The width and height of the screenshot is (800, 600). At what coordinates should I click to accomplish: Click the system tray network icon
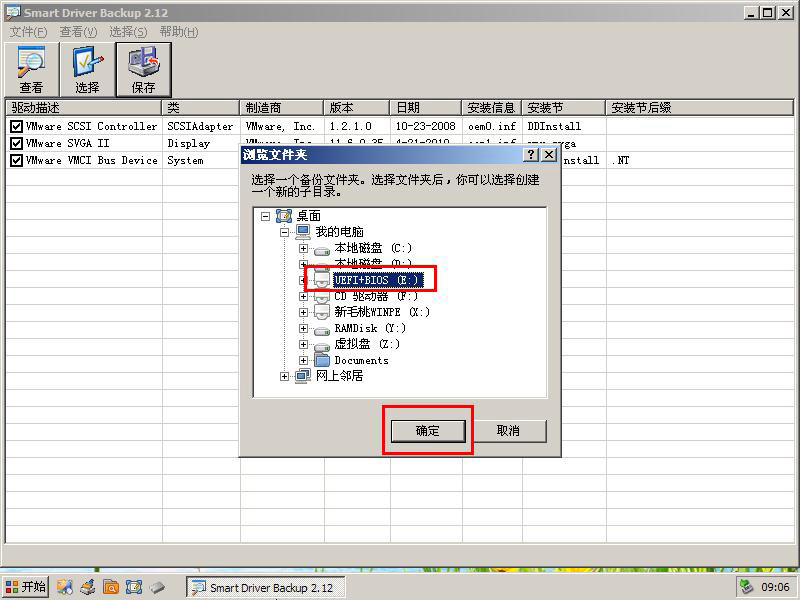(747, 587)
